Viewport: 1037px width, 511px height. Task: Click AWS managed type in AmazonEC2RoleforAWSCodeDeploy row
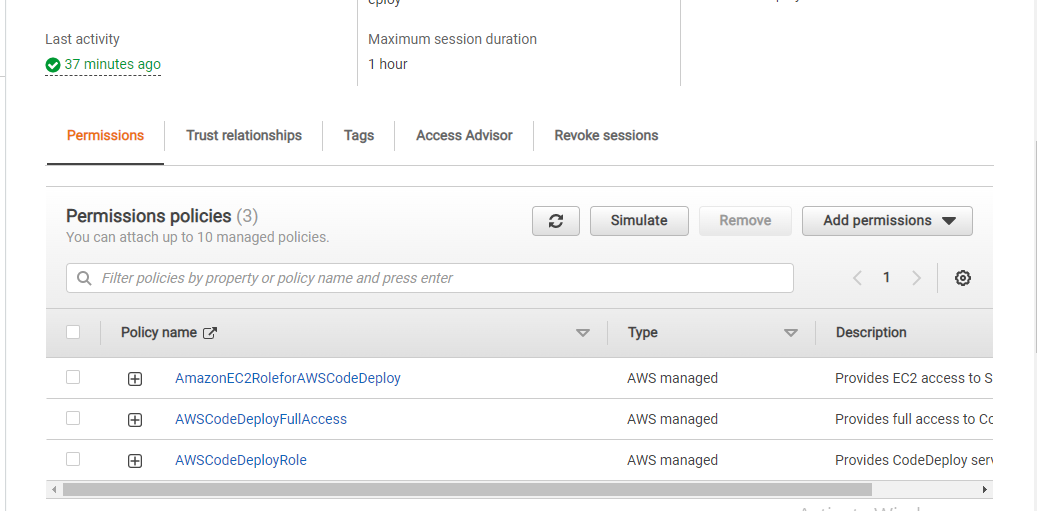pos(672,378)
